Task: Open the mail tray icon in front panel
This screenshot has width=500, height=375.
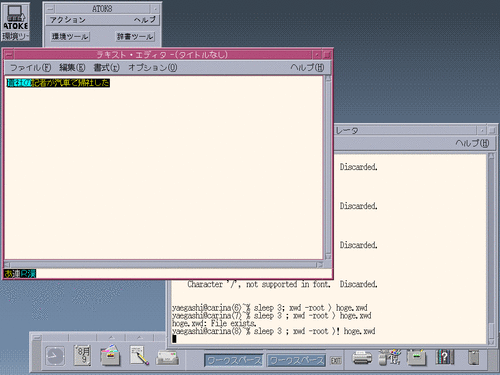Action: click(167, 358)
